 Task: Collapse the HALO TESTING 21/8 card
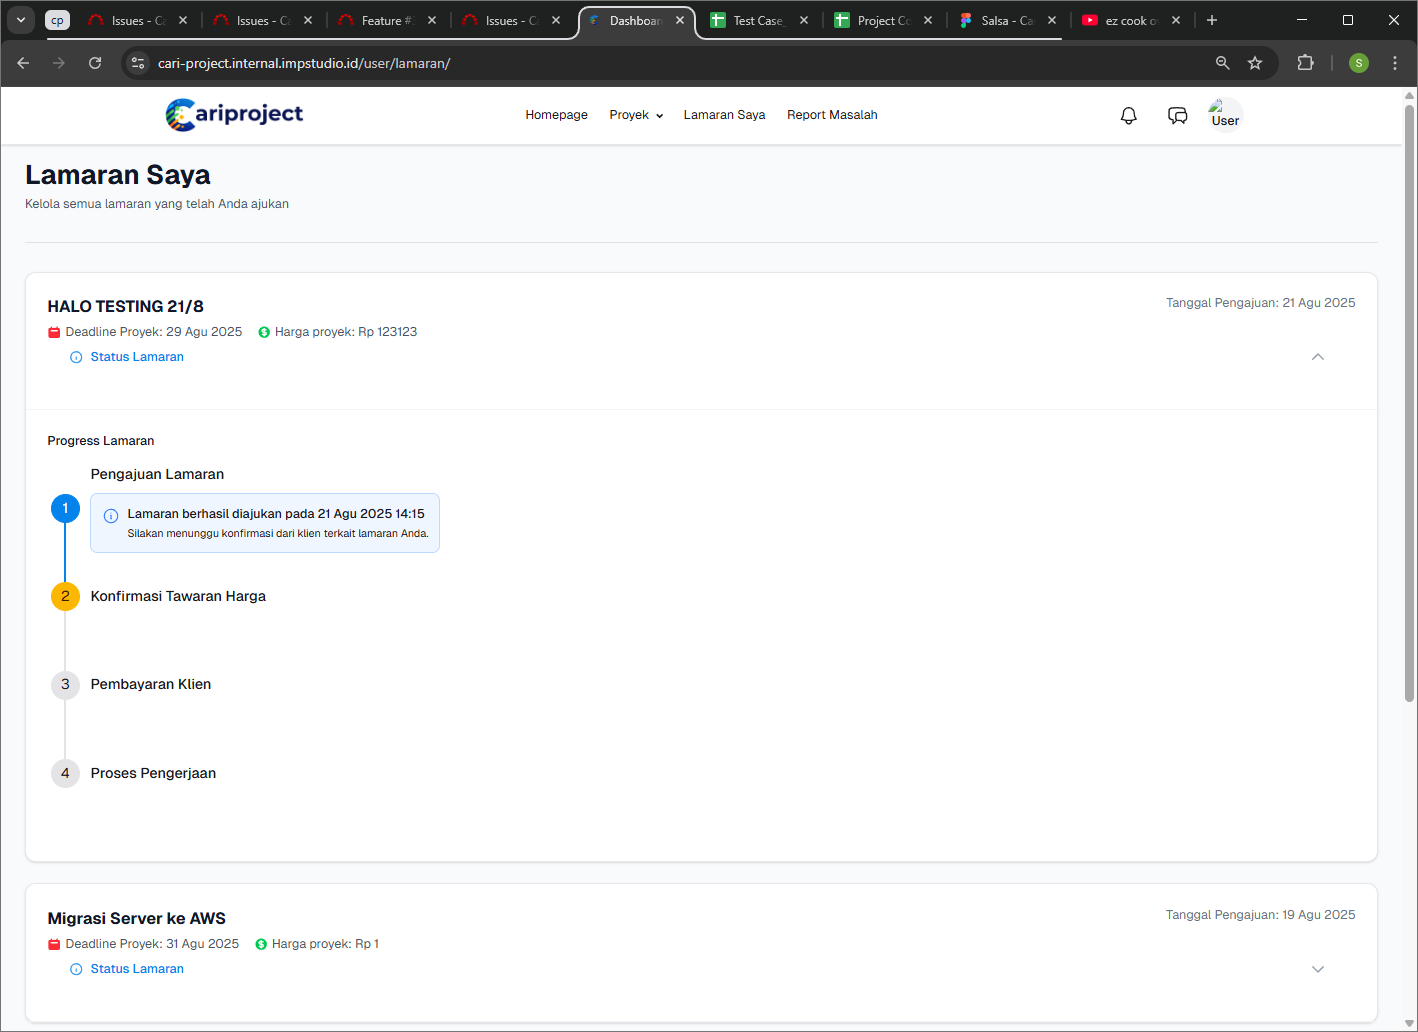[1317, 357]
